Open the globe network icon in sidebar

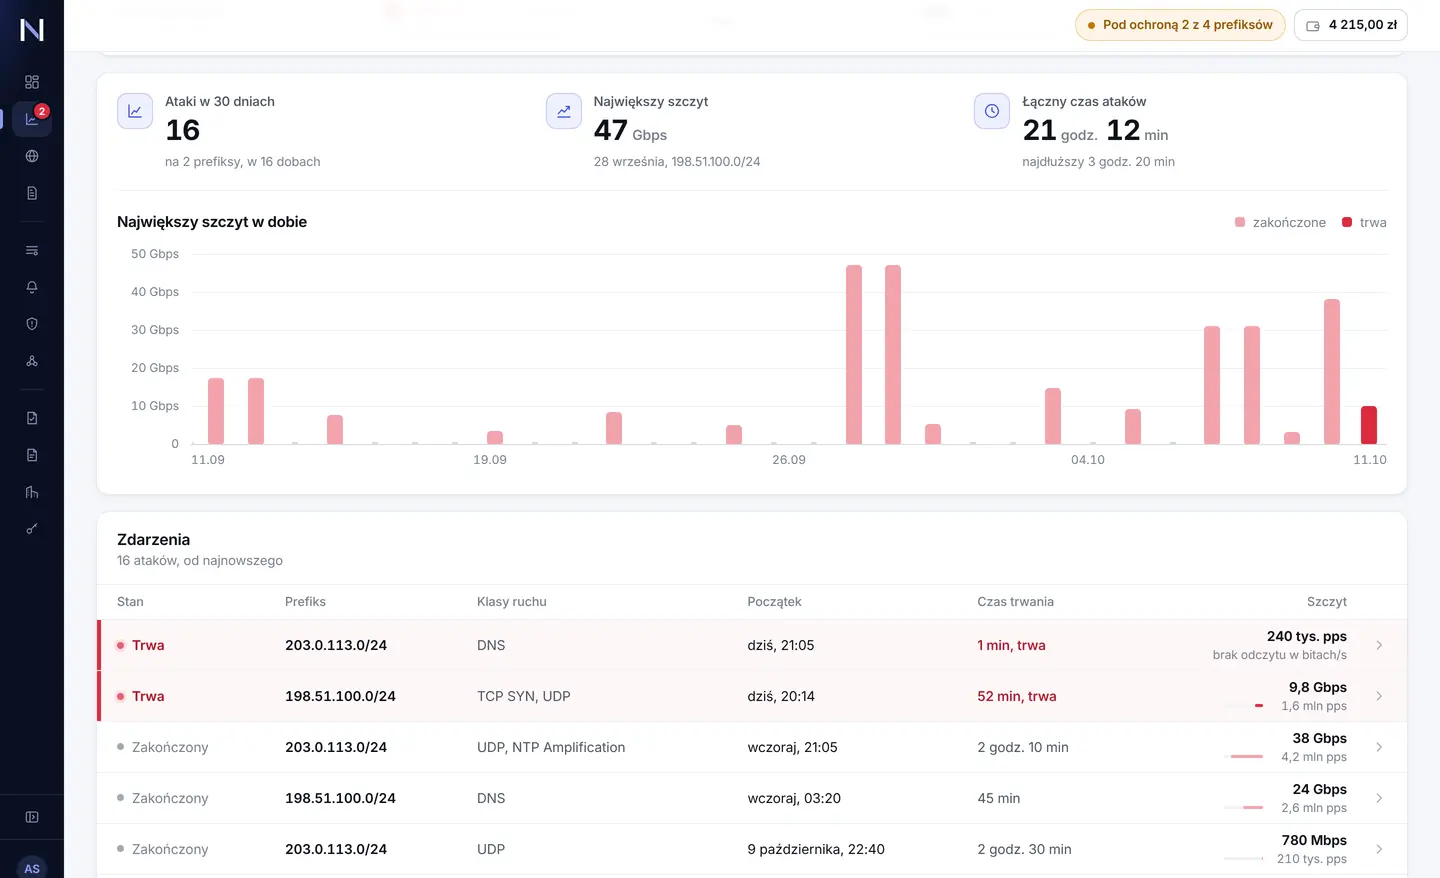(32, 156)
